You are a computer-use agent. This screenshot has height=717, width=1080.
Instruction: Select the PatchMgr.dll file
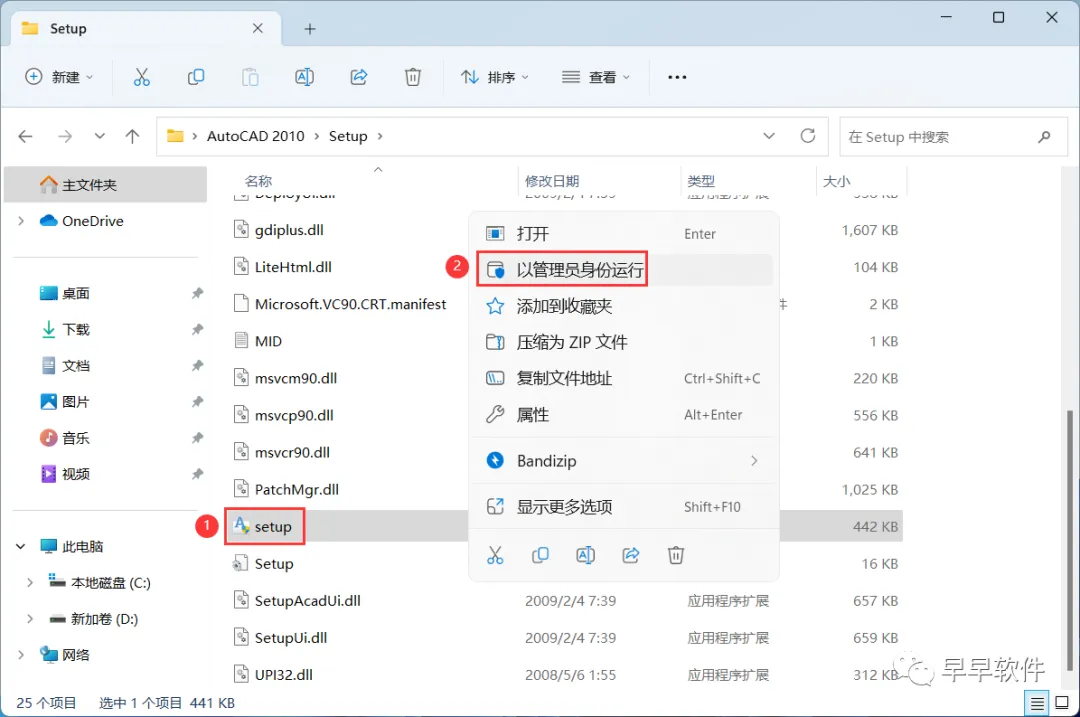pos(296,490)
